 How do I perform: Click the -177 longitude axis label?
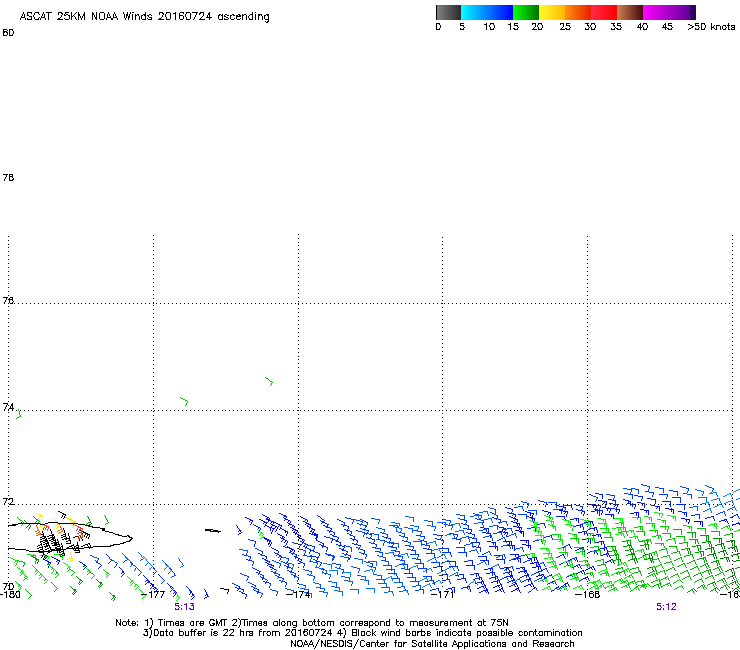154,594
